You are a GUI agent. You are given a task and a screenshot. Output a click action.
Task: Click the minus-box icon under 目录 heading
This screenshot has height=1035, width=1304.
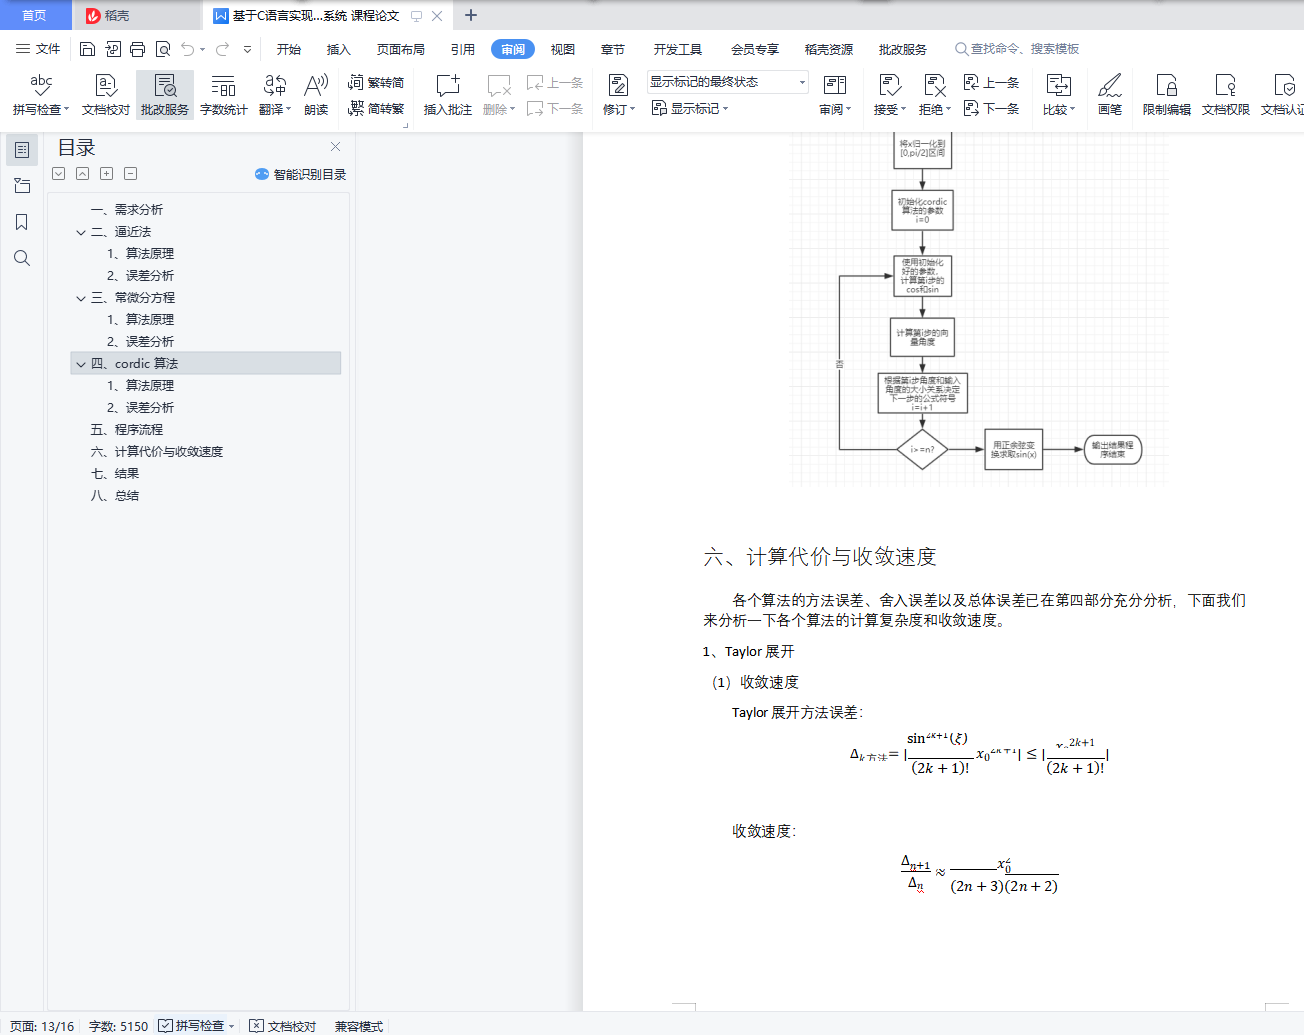pyautogui.click(x=131, y=173)
